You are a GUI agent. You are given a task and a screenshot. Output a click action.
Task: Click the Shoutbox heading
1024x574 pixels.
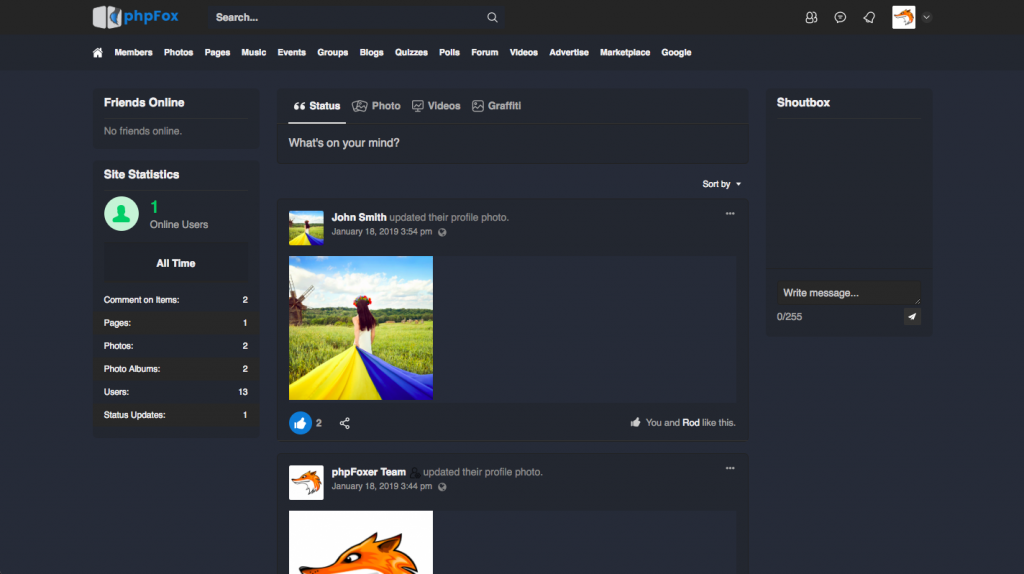[x=803, y=103]
